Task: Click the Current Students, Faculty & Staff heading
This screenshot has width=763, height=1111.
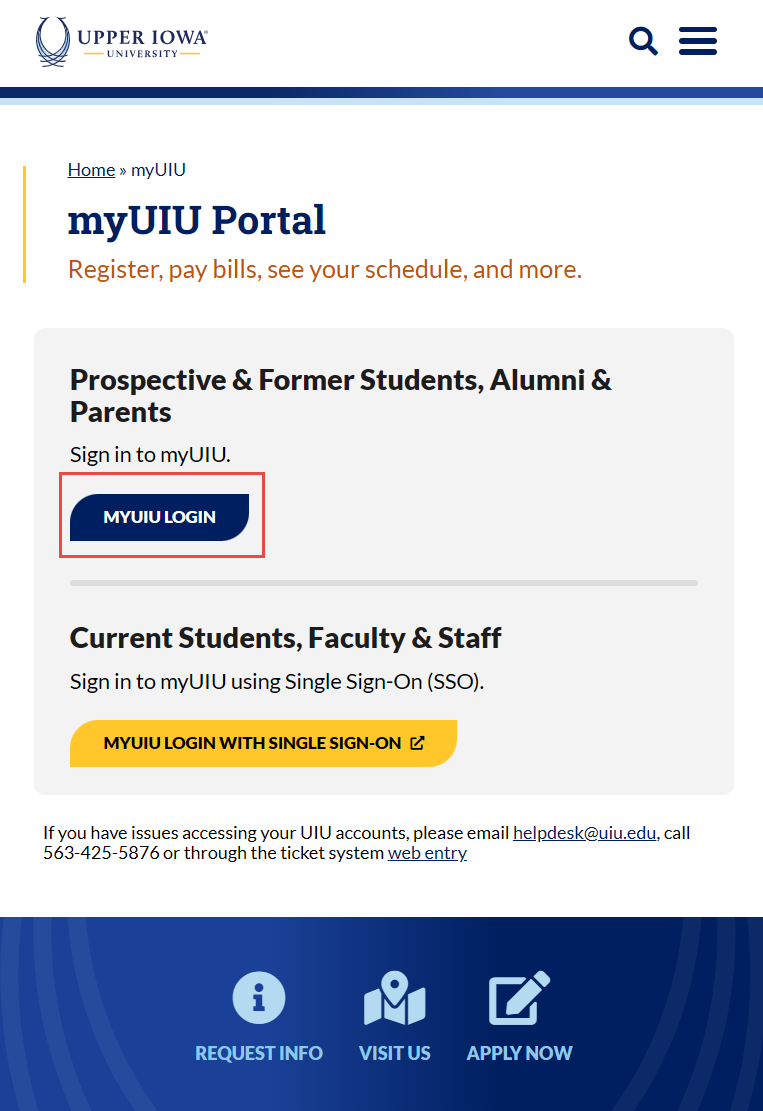Action: coord(286,638)
